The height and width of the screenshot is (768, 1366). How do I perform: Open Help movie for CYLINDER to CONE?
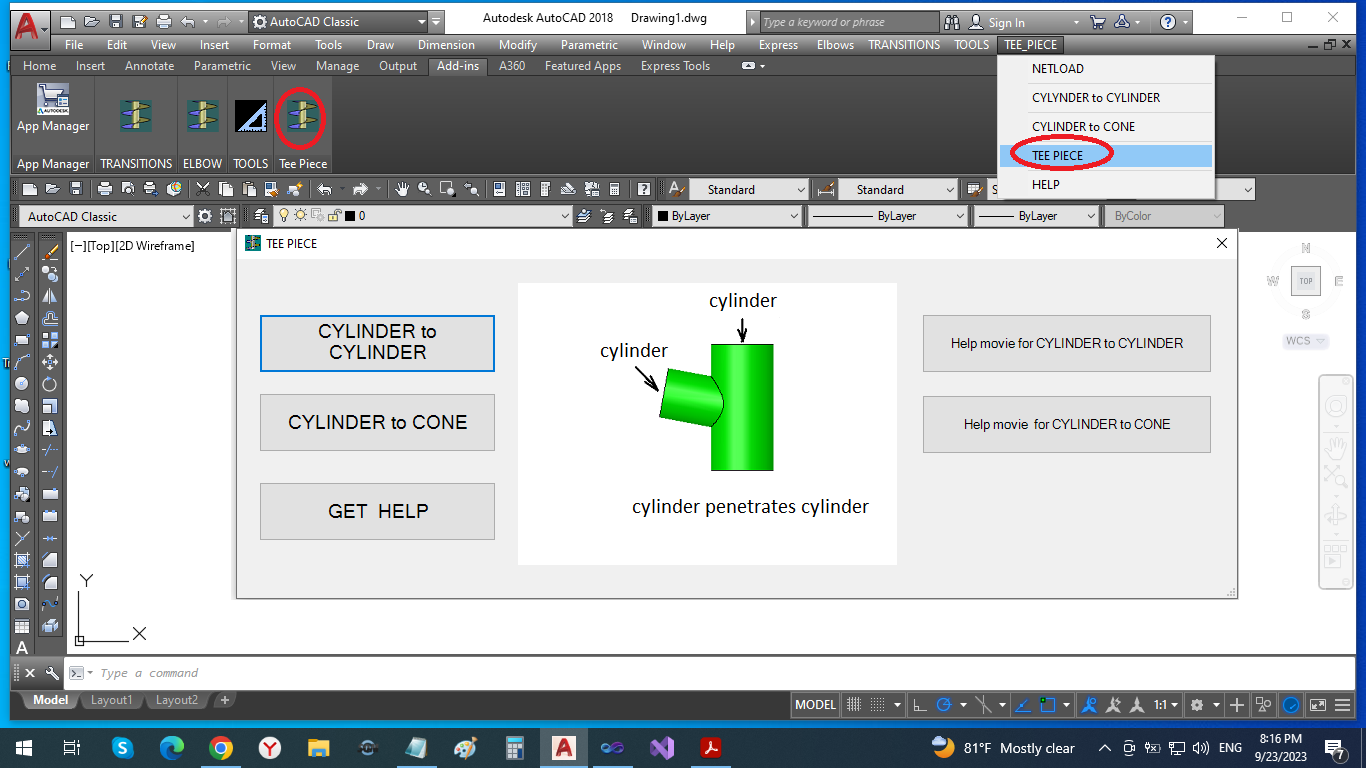click(1066, 424)
